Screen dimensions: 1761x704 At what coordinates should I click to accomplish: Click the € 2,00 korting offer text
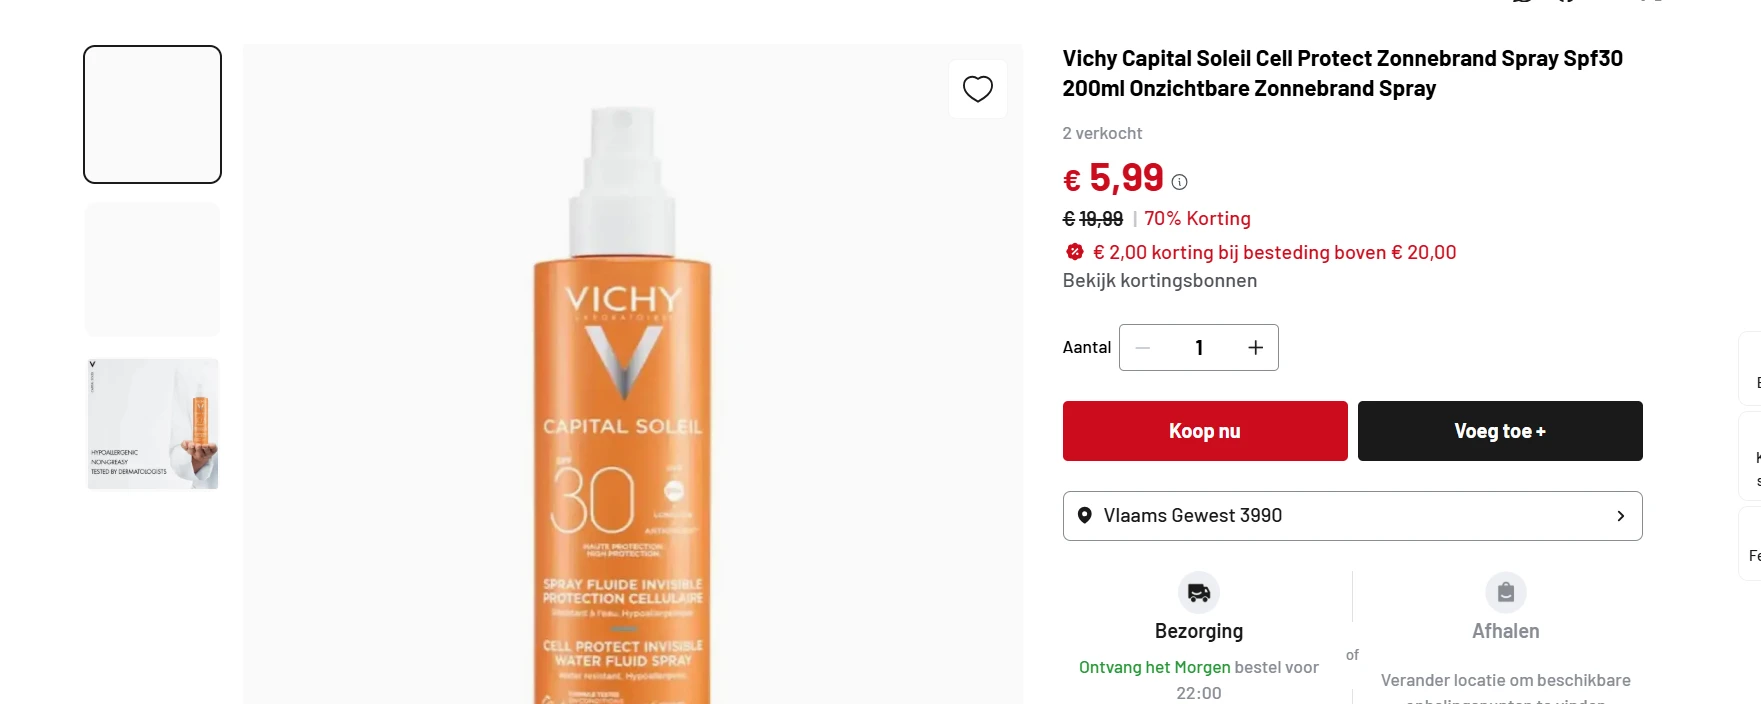1274,252
